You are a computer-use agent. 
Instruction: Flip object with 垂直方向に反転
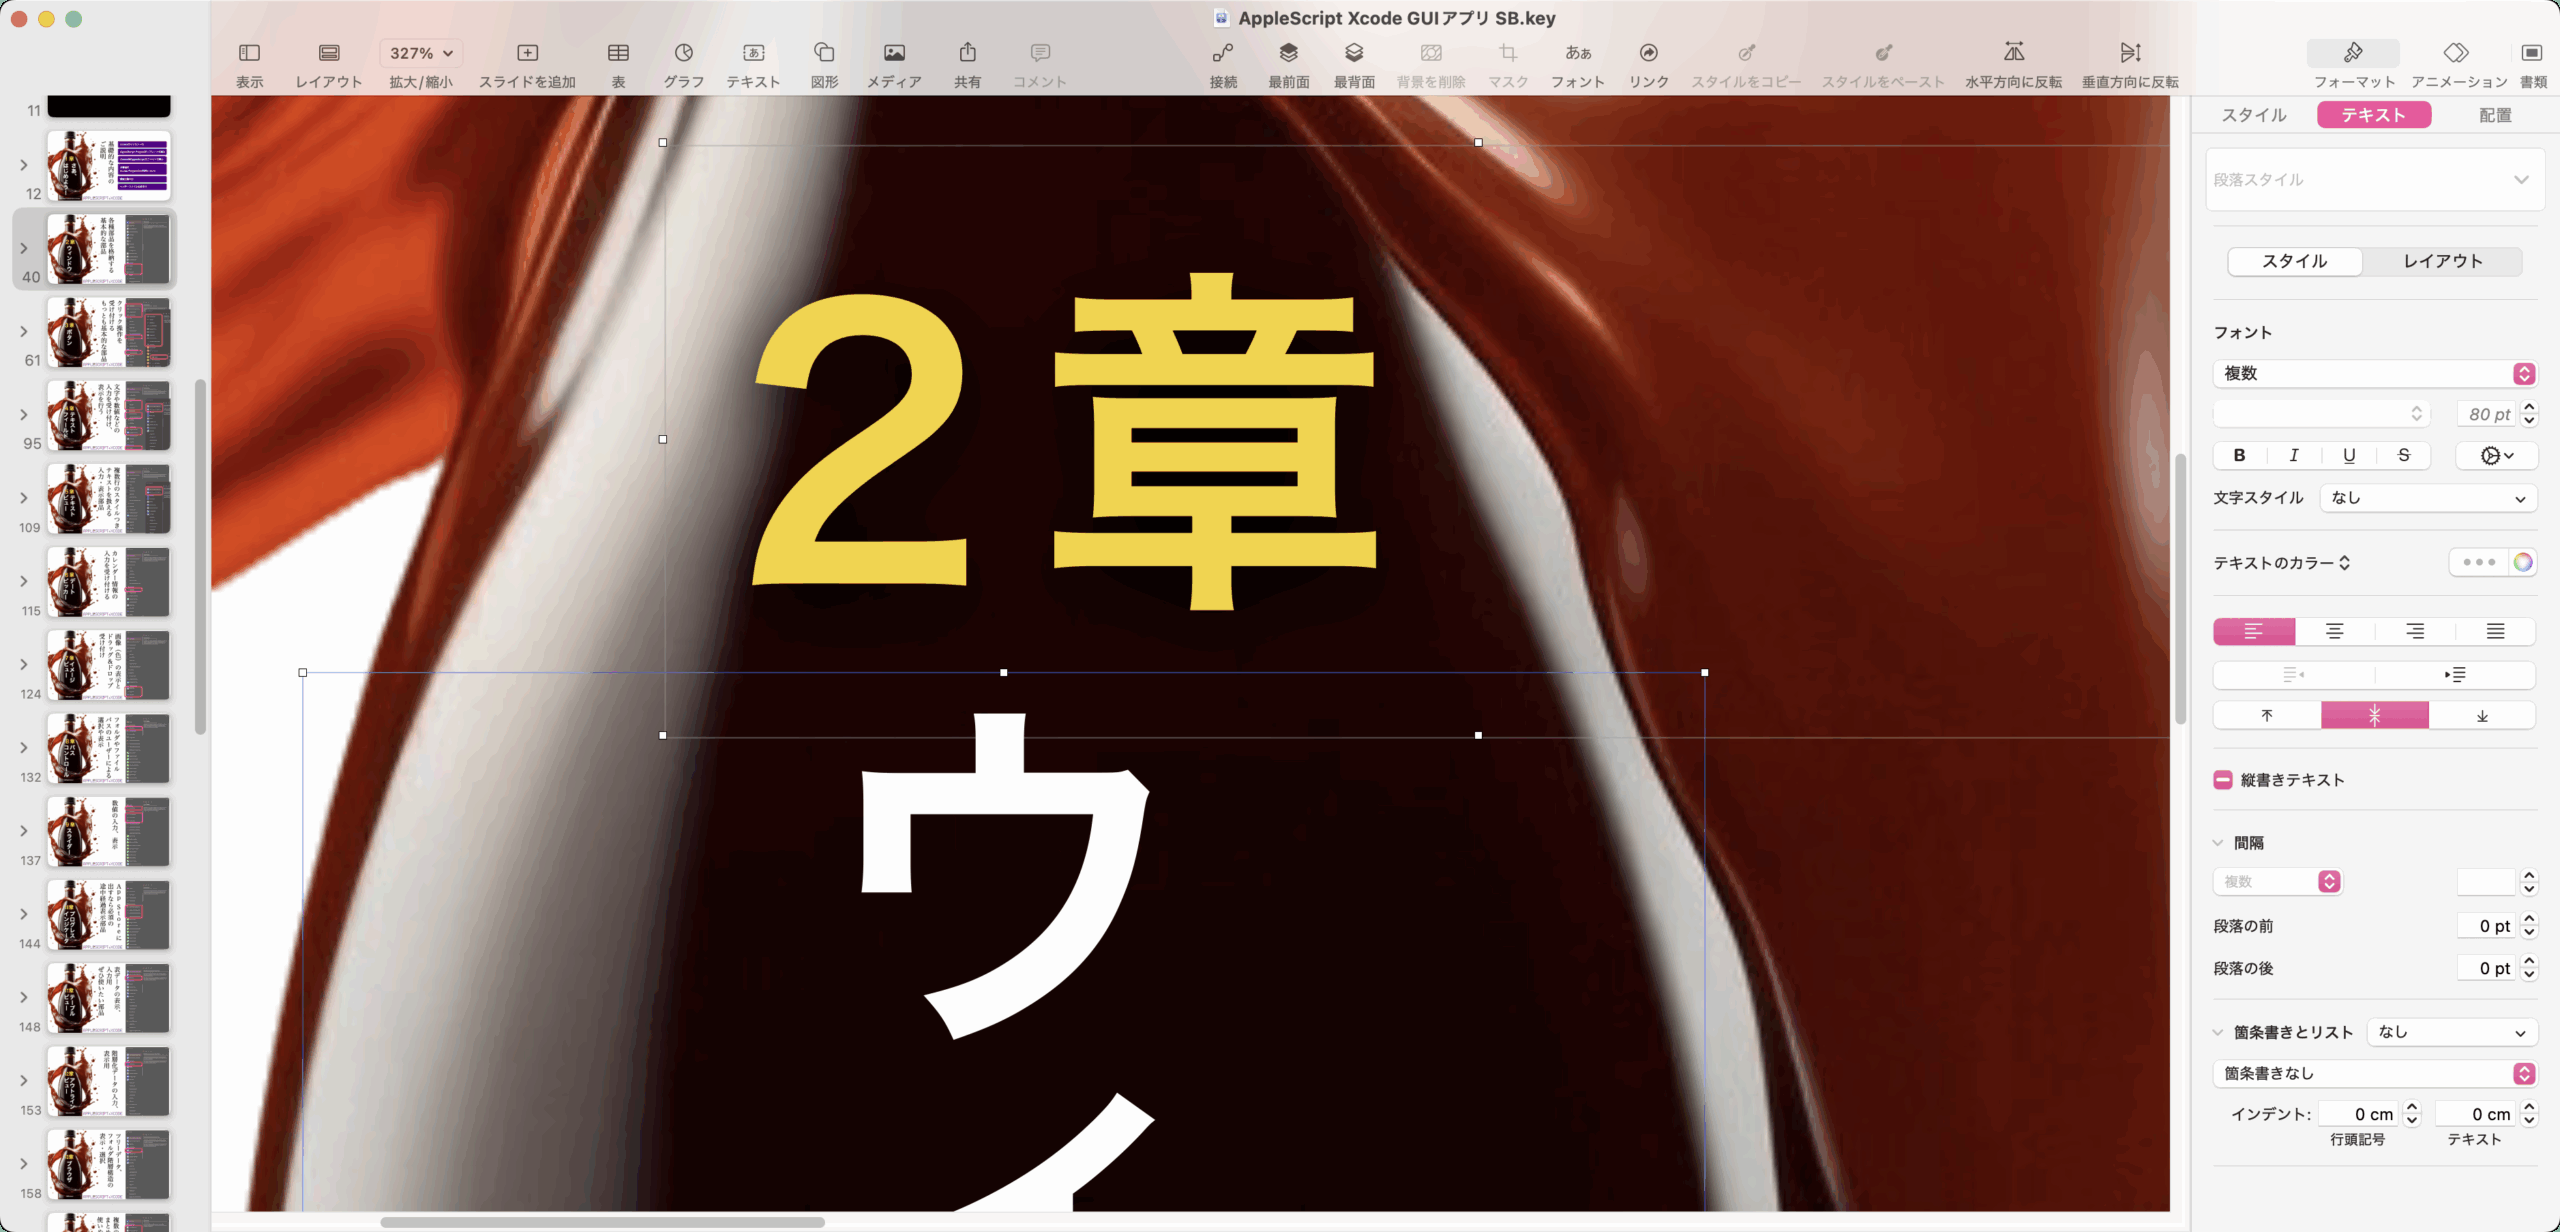(2130, 53)
